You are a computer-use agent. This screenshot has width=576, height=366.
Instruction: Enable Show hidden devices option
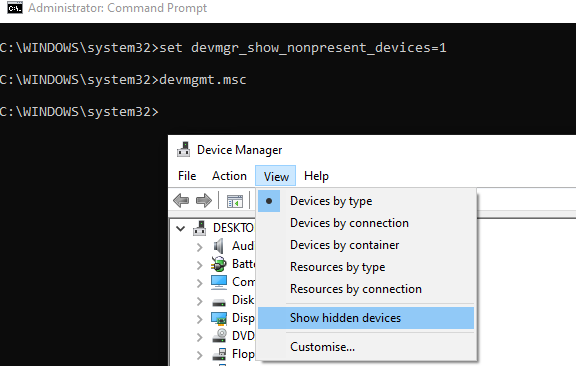pos(366,318)
